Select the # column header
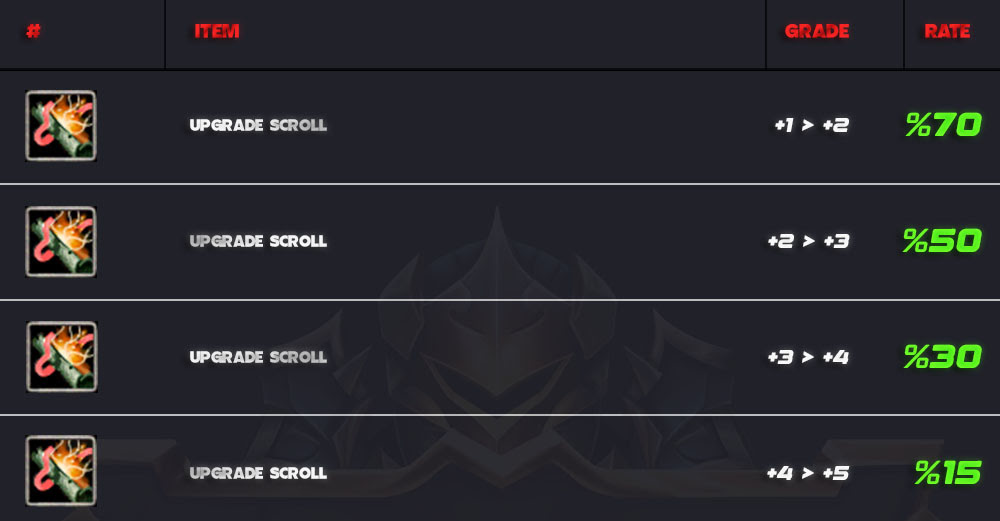This screenshot has width=1000, height=521. pos(33,31)
